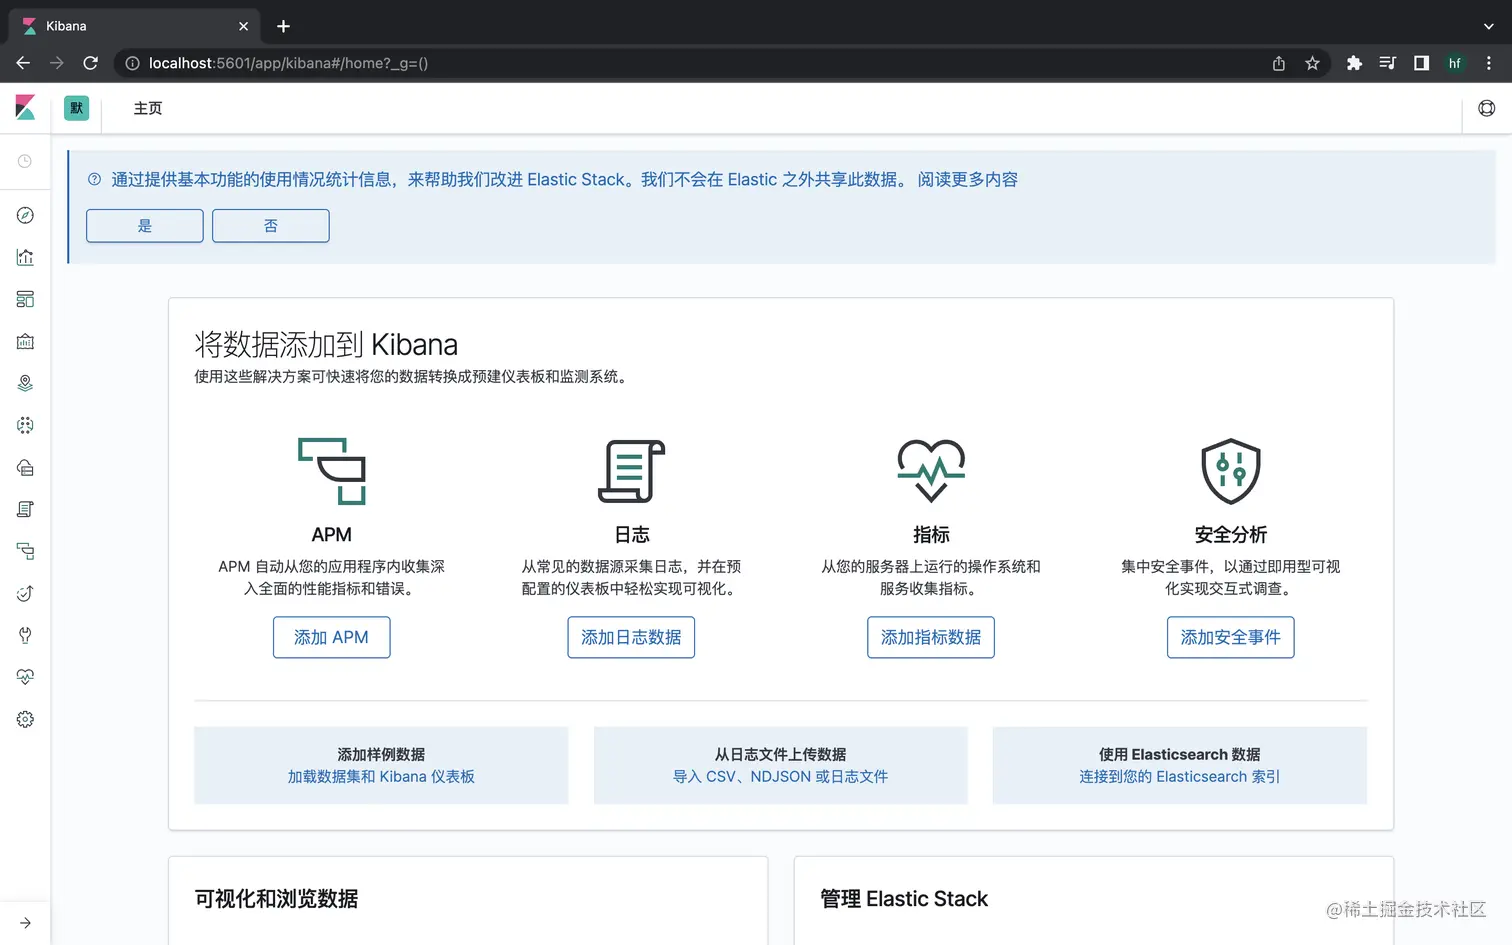Open the tab search chevron dropdown

click(1488, 26)
